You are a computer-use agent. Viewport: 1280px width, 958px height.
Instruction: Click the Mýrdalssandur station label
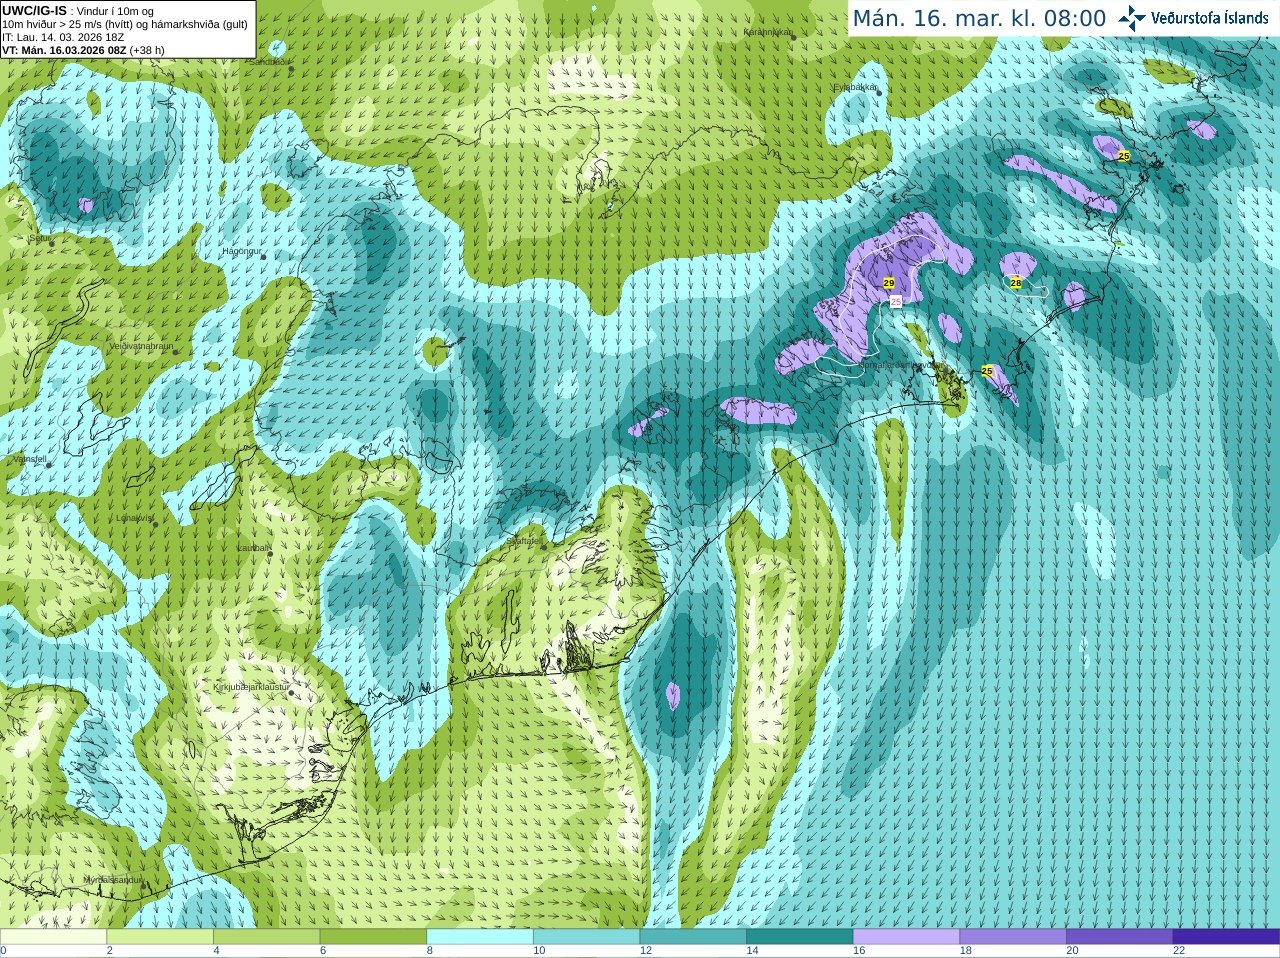click(113, 880)
